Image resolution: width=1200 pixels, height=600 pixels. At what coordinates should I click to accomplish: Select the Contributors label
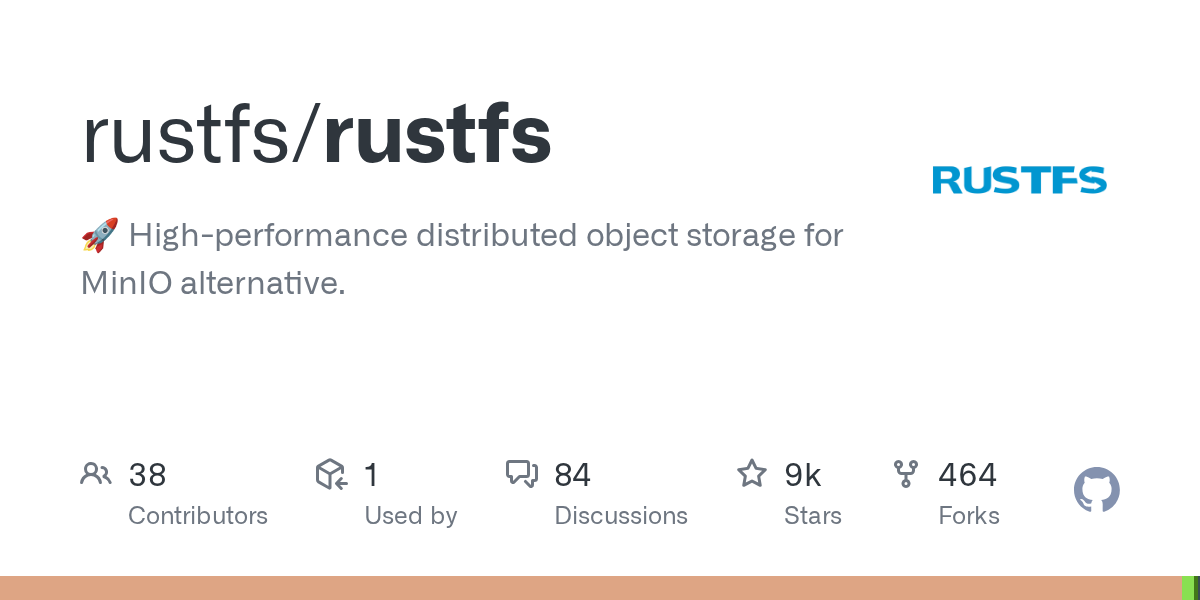tap(198, 516)
